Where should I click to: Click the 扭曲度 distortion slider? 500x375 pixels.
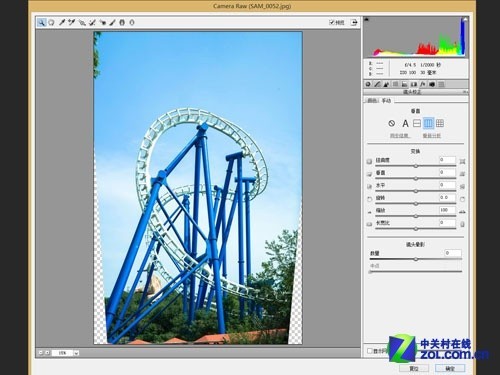416,166
